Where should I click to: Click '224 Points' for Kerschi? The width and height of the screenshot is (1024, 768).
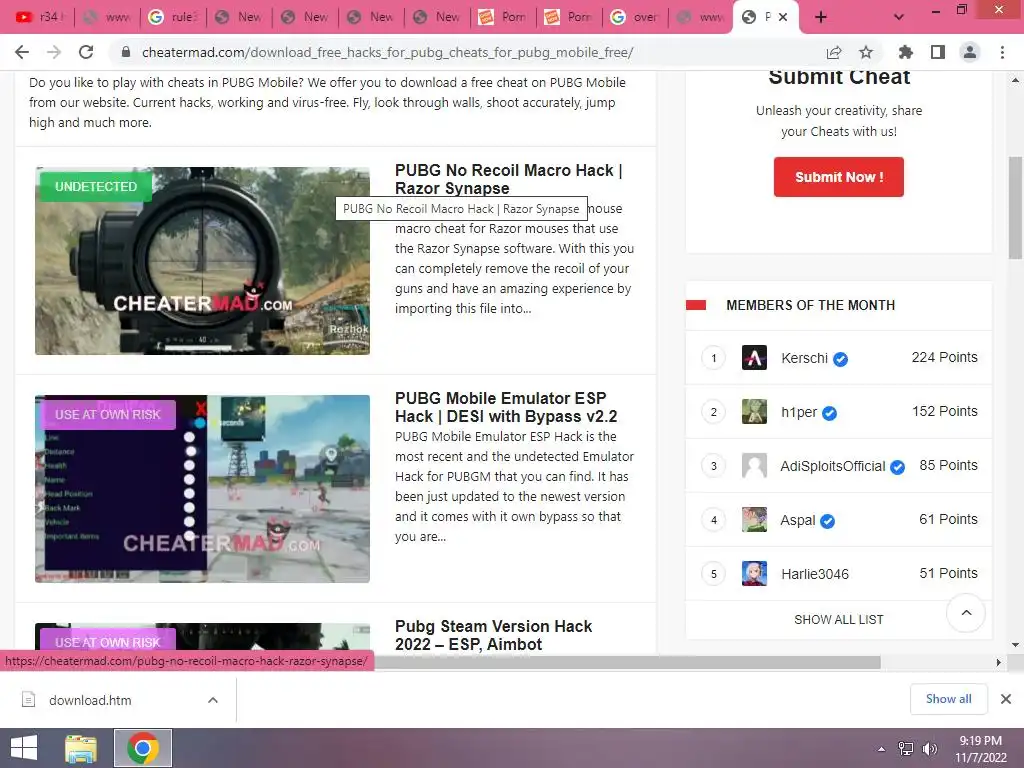click(944, 357)
